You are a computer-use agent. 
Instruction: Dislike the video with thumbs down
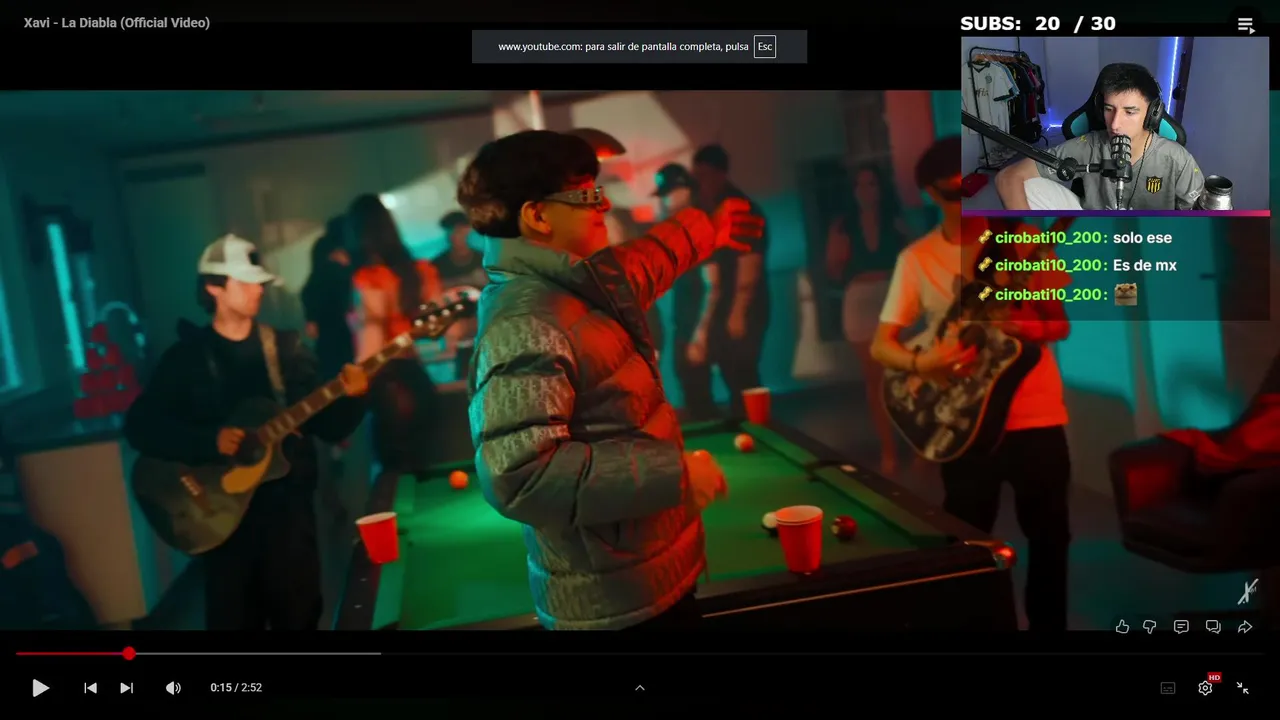coord(1150,627)
